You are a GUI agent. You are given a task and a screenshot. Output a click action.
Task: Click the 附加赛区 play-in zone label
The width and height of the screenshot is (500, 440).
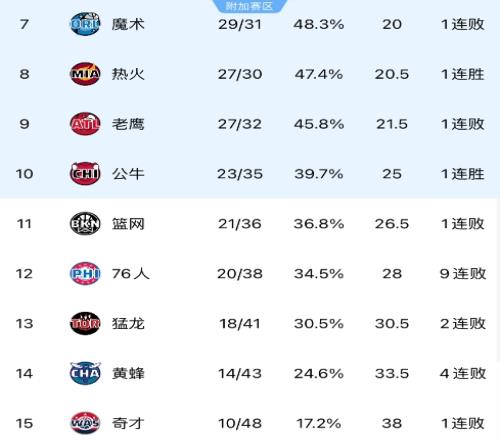tap(249, 6)
